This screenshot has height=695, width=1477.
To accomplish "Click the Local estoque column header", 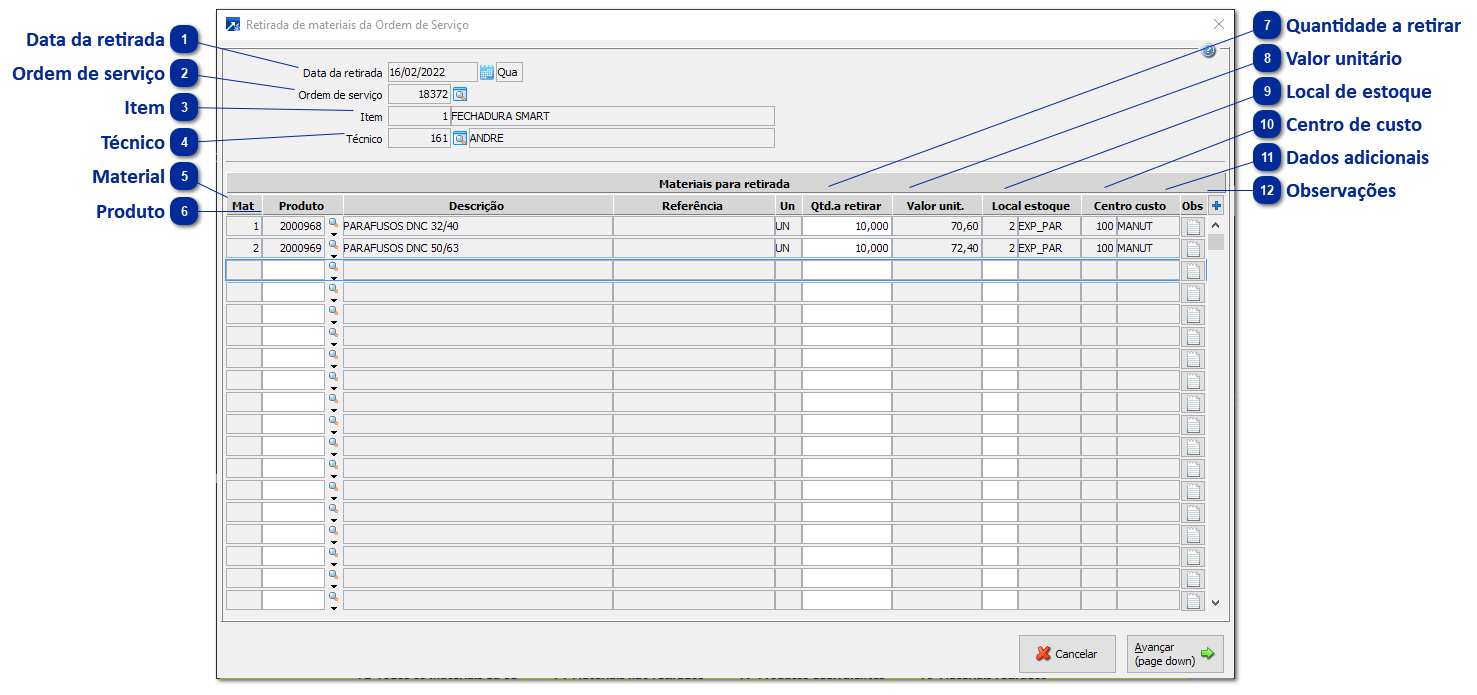I will click(1031, 205).
